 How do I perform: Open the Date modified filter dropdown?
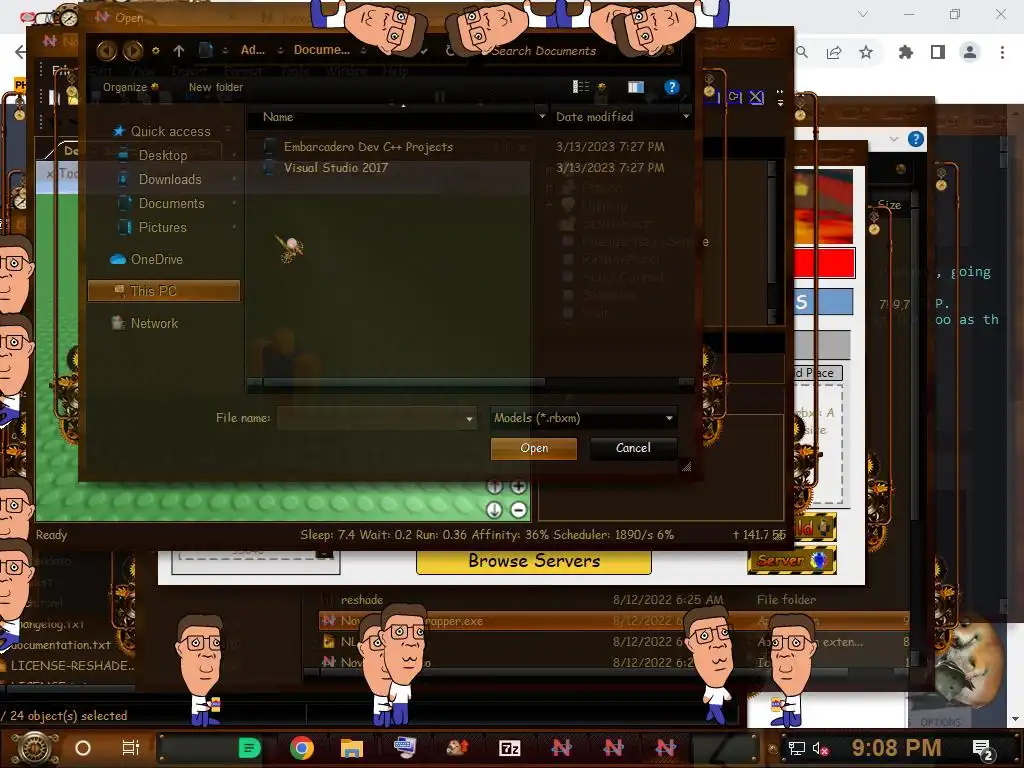click(x=686, y=117)
